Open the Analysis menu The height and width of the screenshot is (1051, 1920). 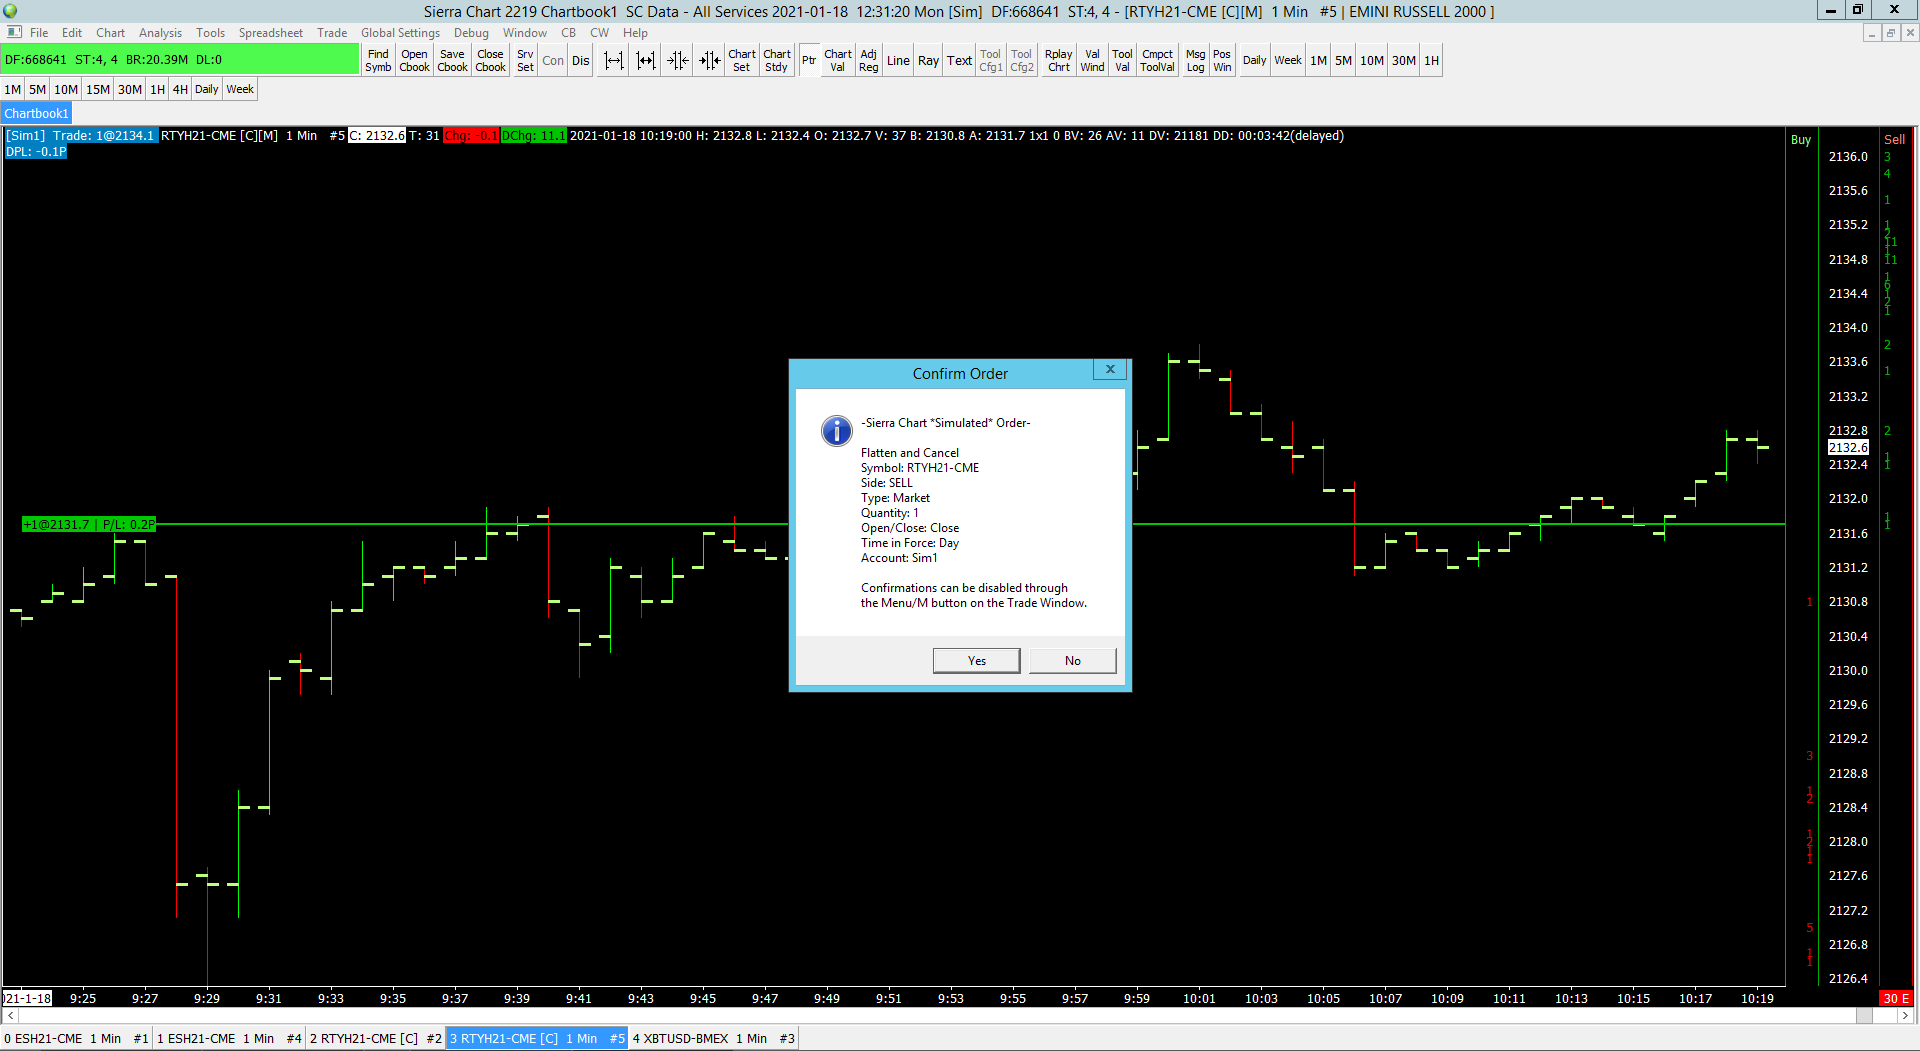pyautogui.click(x=160, y=33)
